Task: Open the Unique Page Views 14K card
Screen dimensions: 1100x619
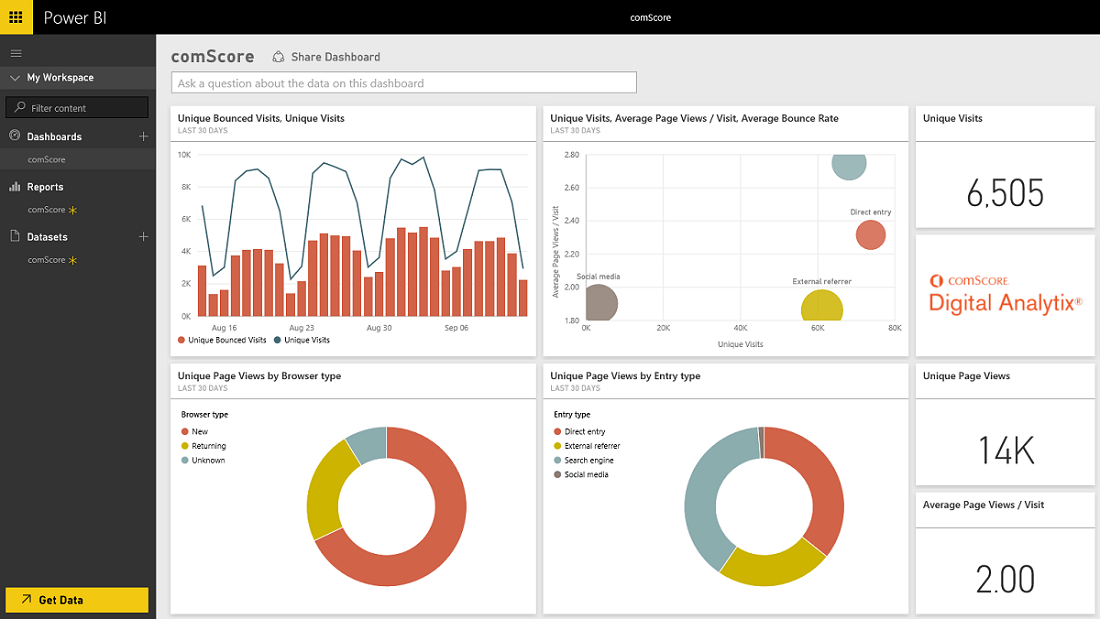Action: coord(1005,424)
